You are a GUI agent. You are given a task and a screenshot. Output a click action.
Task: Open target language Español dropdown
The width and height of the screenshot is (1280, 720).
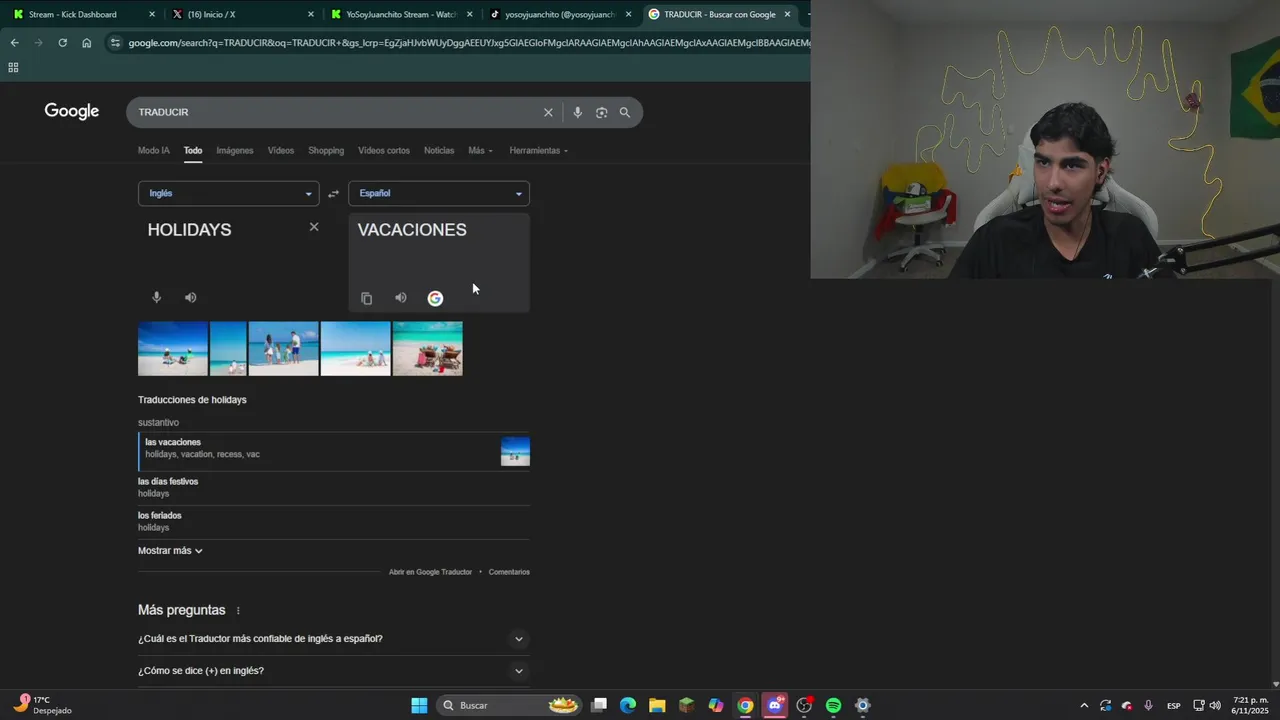439,194
